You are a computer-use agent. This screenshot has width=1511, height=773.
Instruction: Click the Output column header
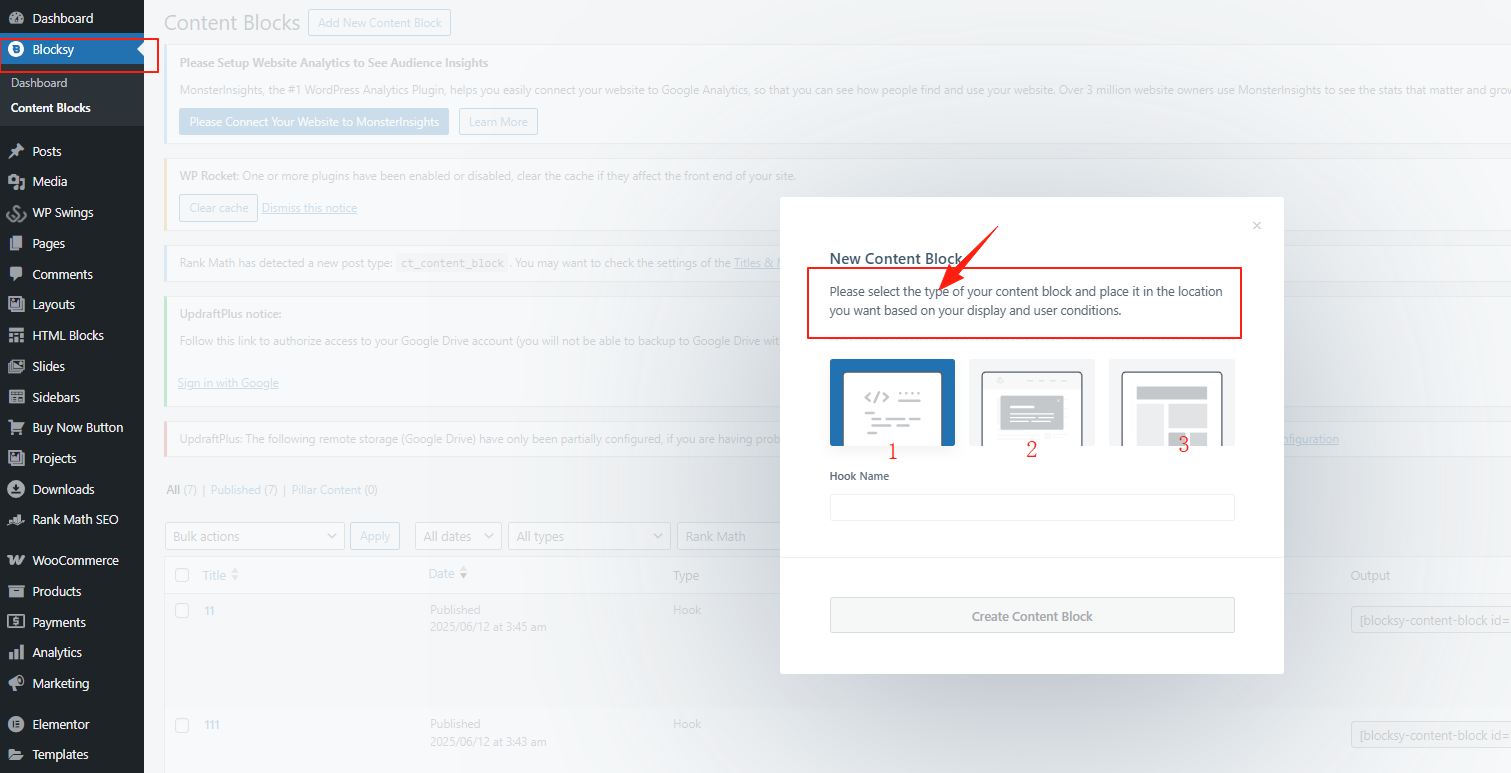[x=1370, y=575]
